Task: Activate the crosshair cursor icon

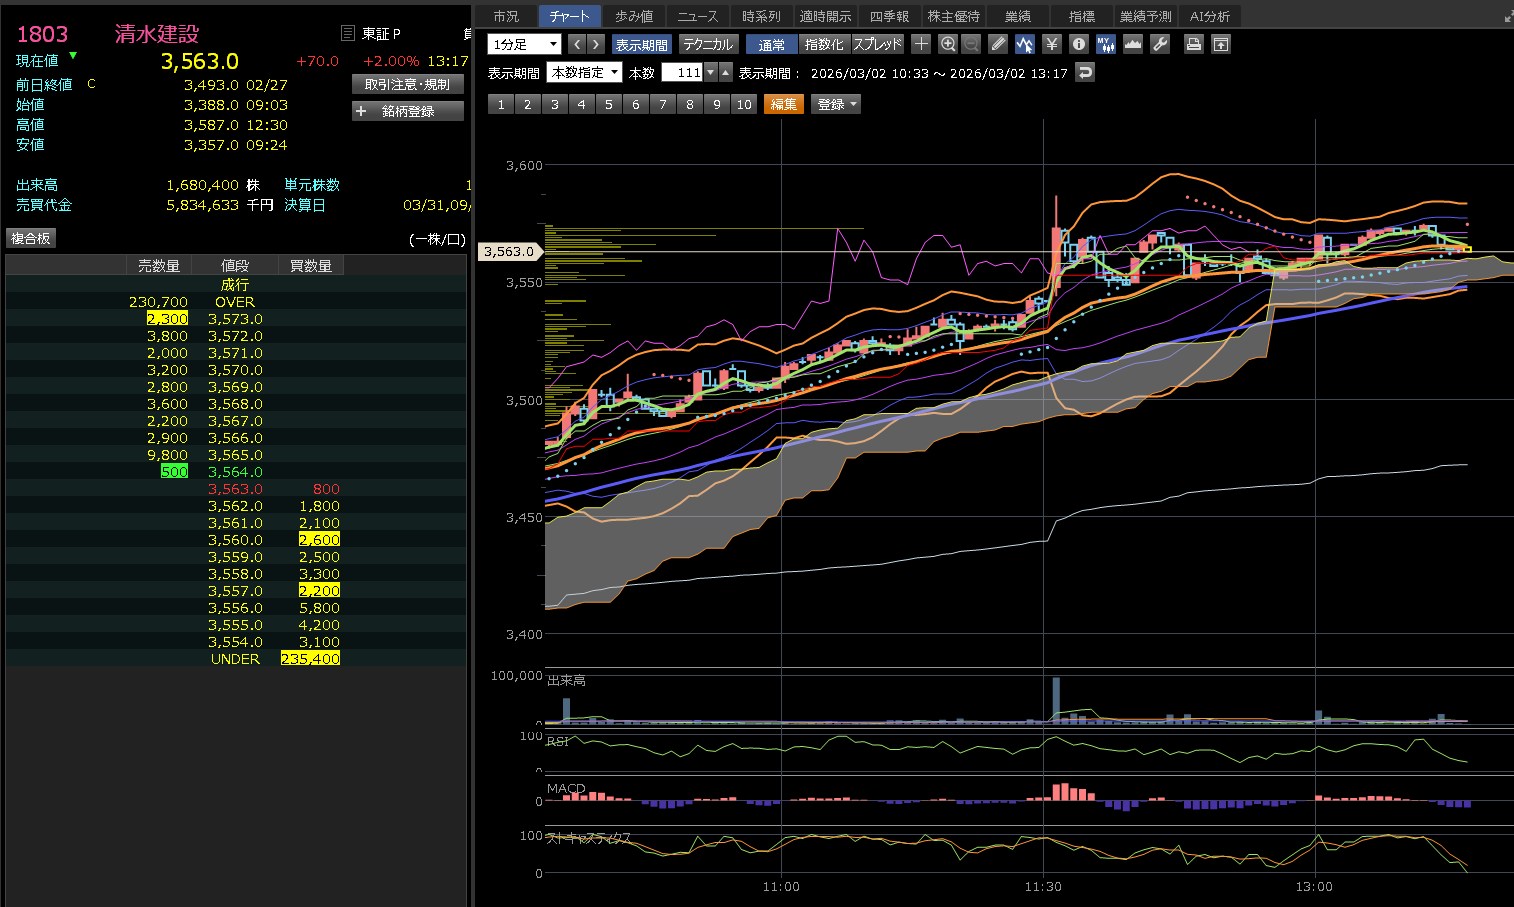Action: pyautogui.click(x=921, y=44)
